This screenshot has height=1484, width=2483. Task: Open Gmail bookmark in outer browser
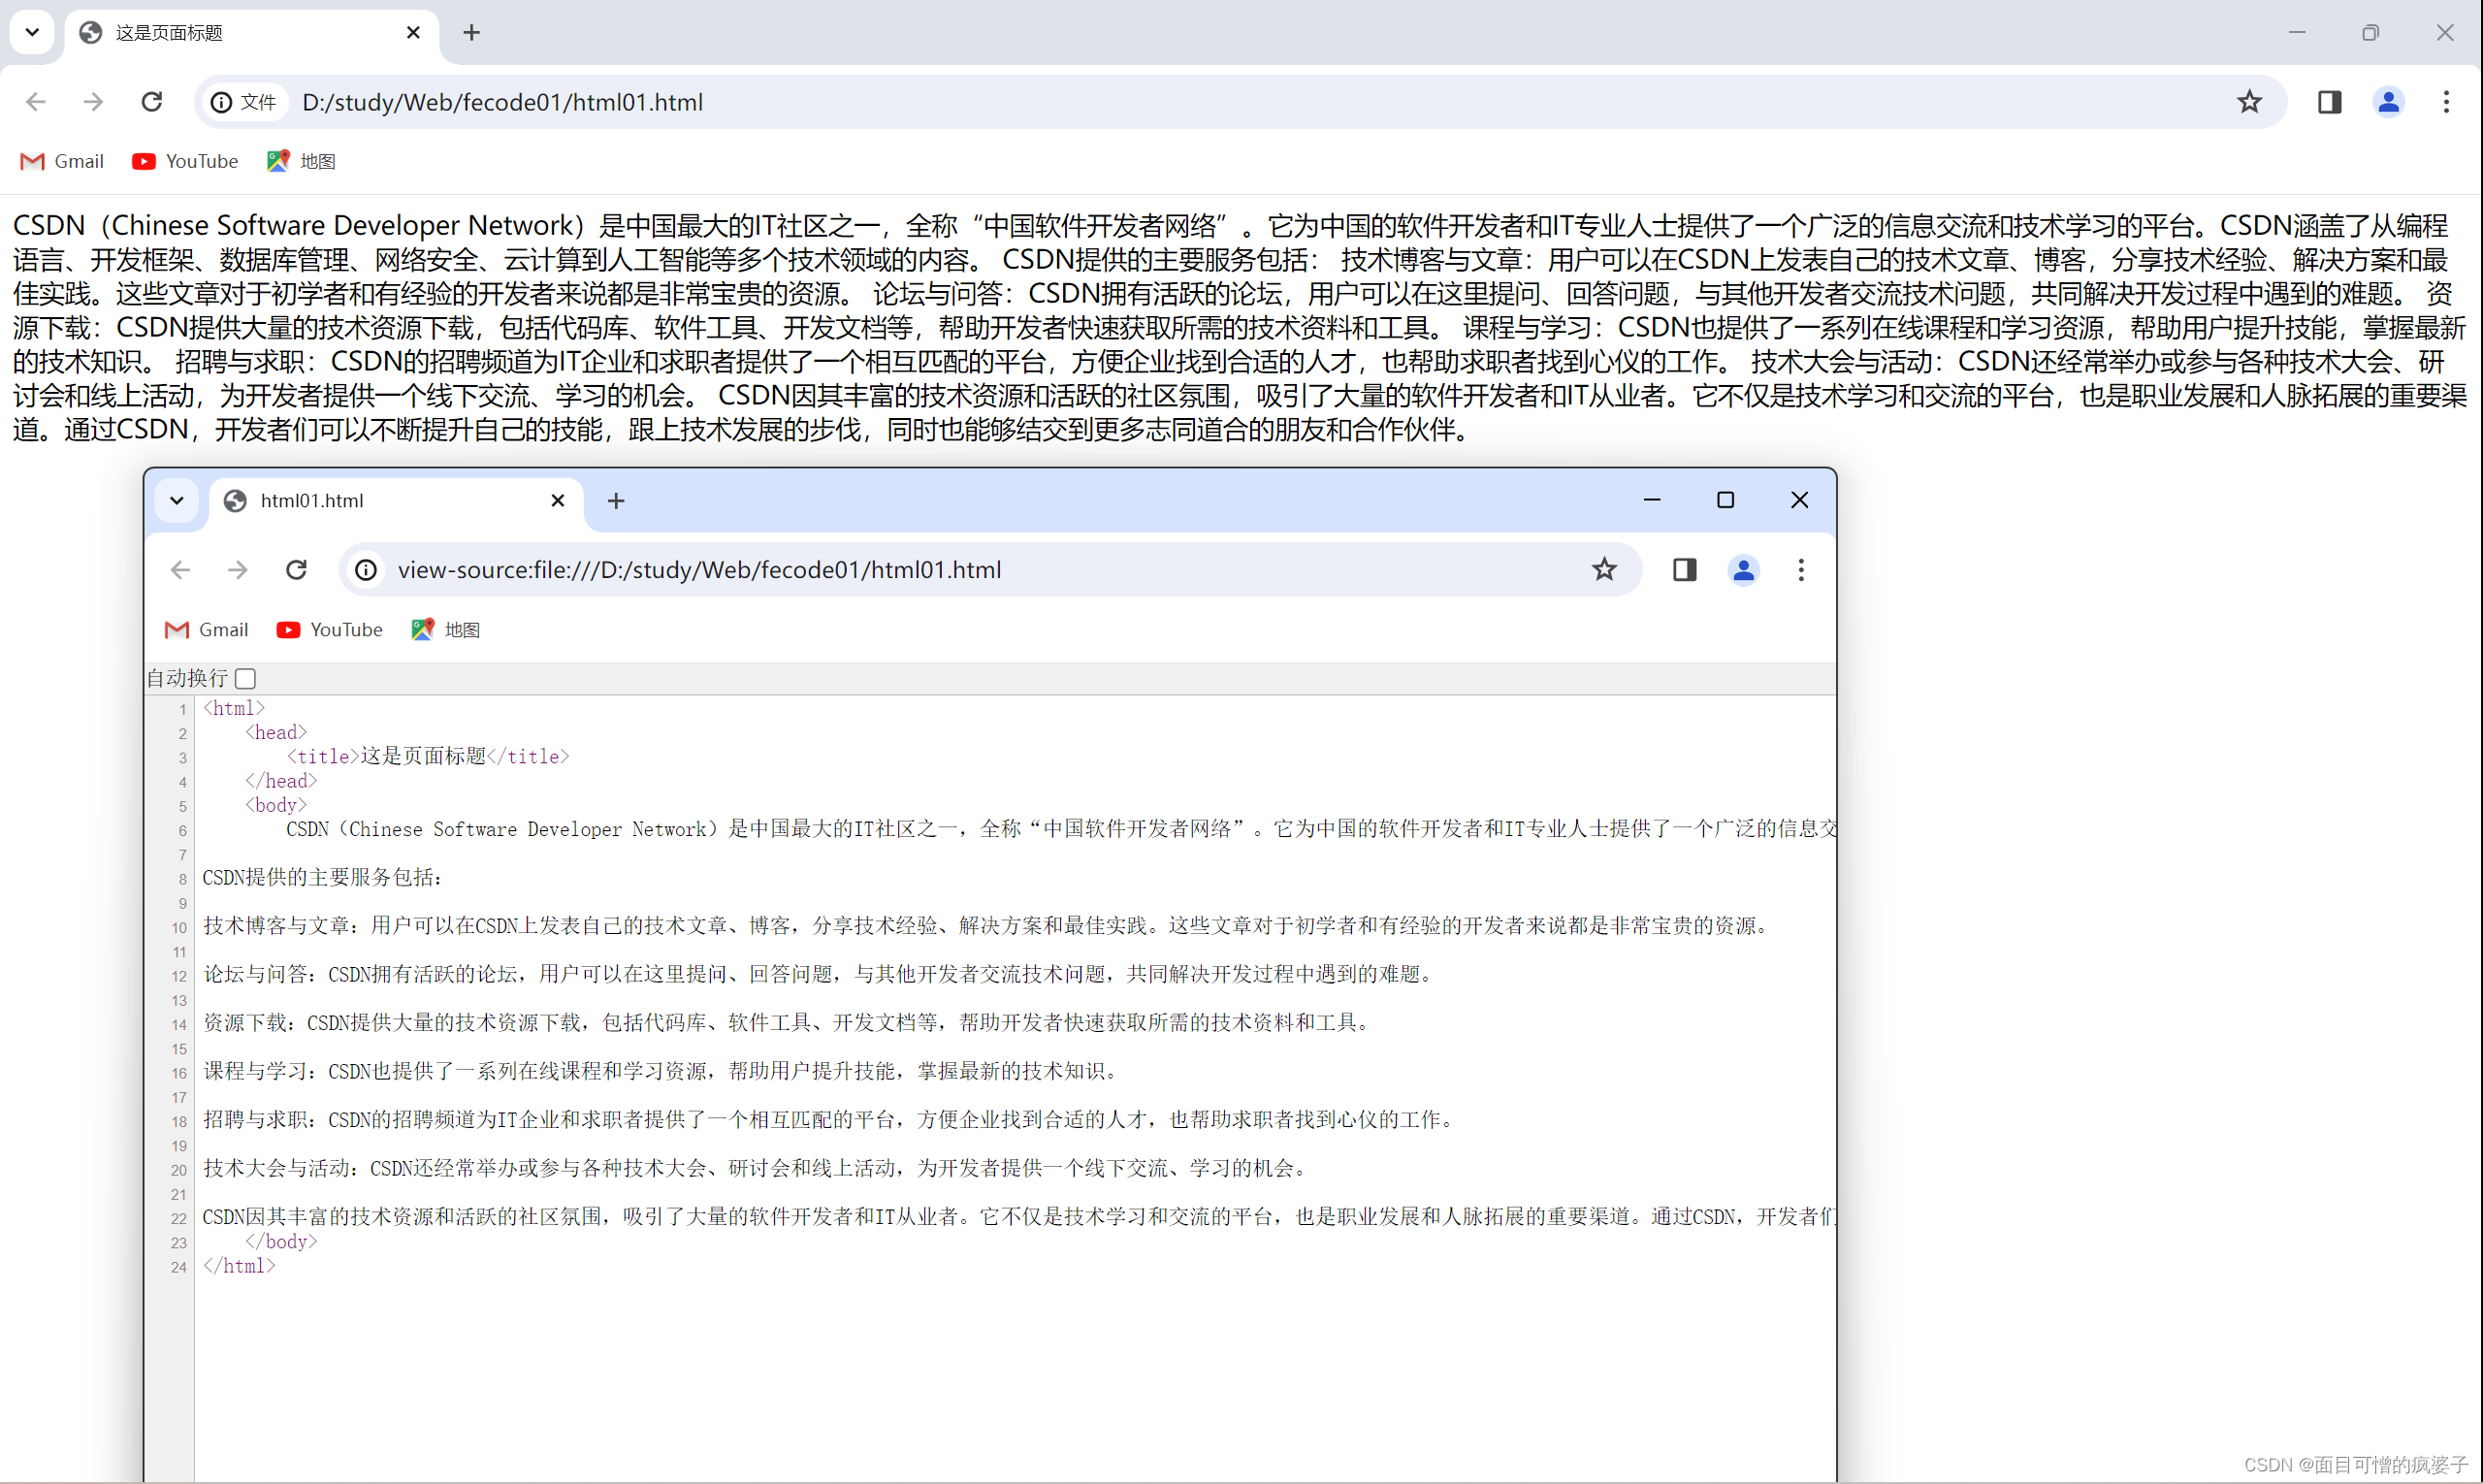click(62, 161)
